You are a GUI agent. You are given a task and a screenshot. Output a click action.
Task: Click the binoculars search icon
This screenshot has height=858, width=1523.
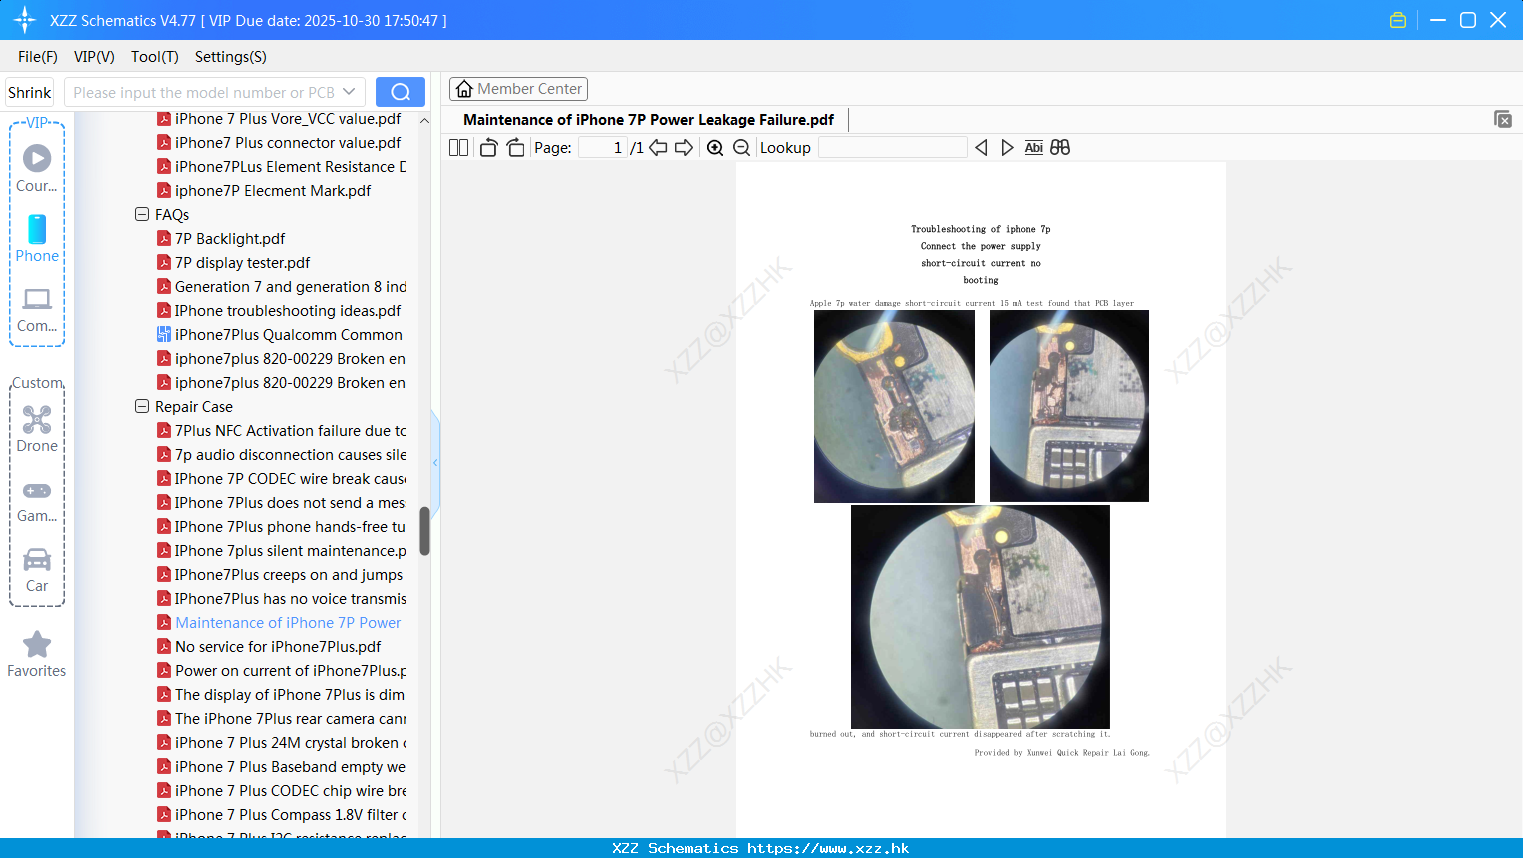[x=1060, y=147]
